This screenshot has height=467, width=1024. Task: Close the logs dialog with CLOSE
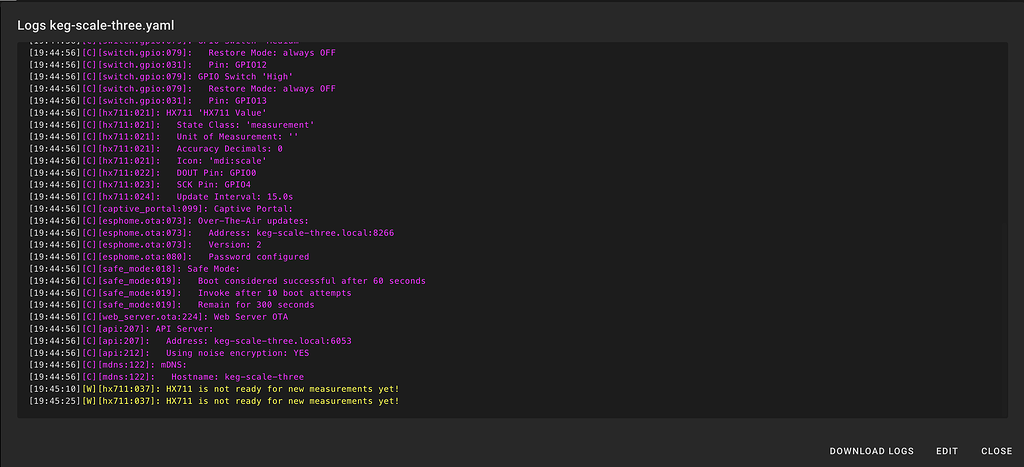[x=996, y=451]
